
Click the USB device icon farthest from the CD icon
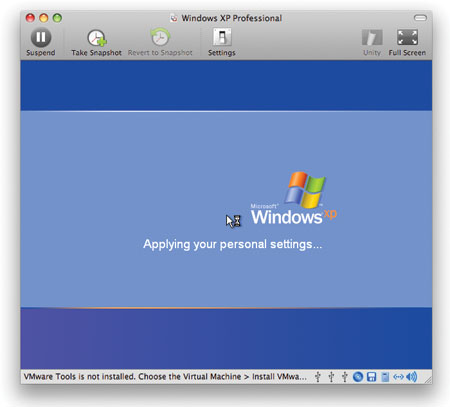click(318, 377)
